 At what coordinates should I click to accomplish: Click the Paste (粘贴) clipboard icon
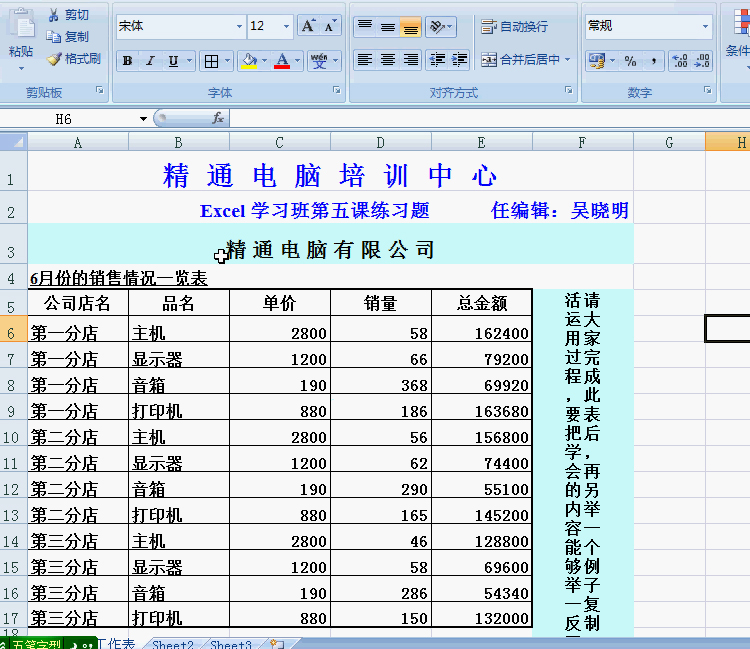click(21, 24)
